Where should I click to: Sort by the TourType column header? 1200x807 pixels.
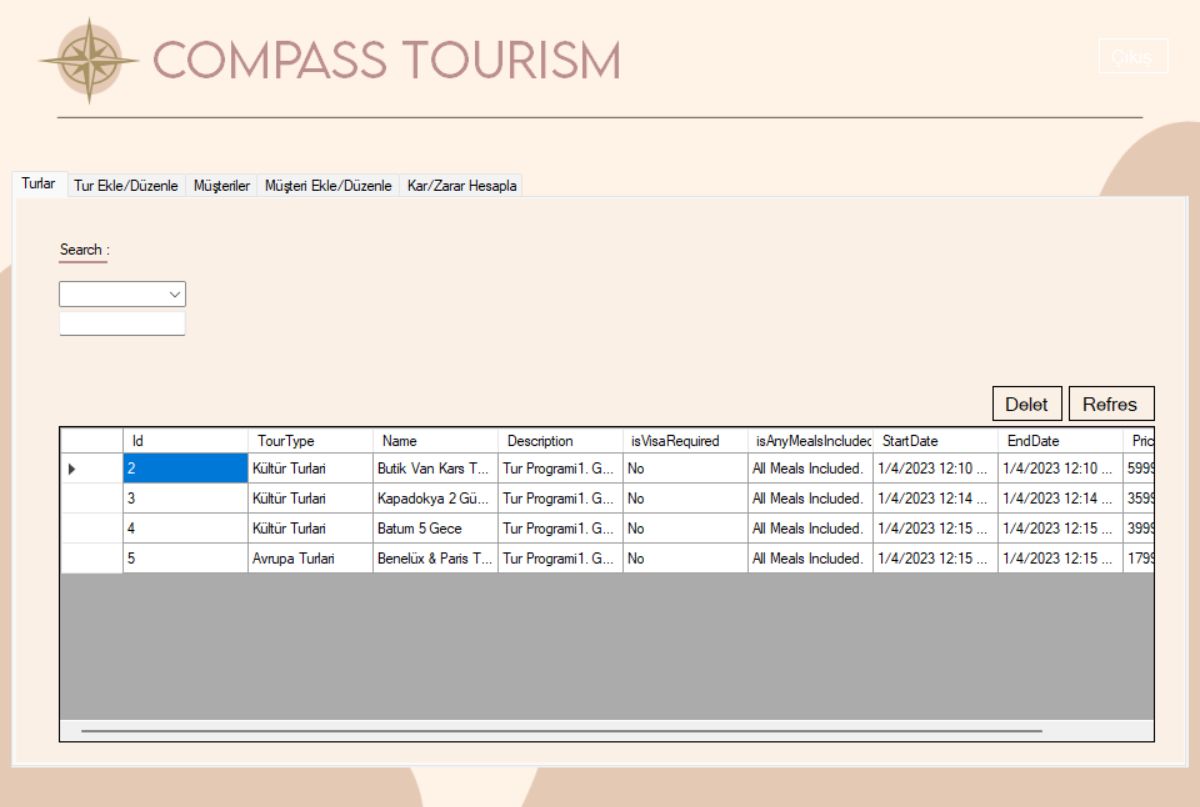[310, 441]
